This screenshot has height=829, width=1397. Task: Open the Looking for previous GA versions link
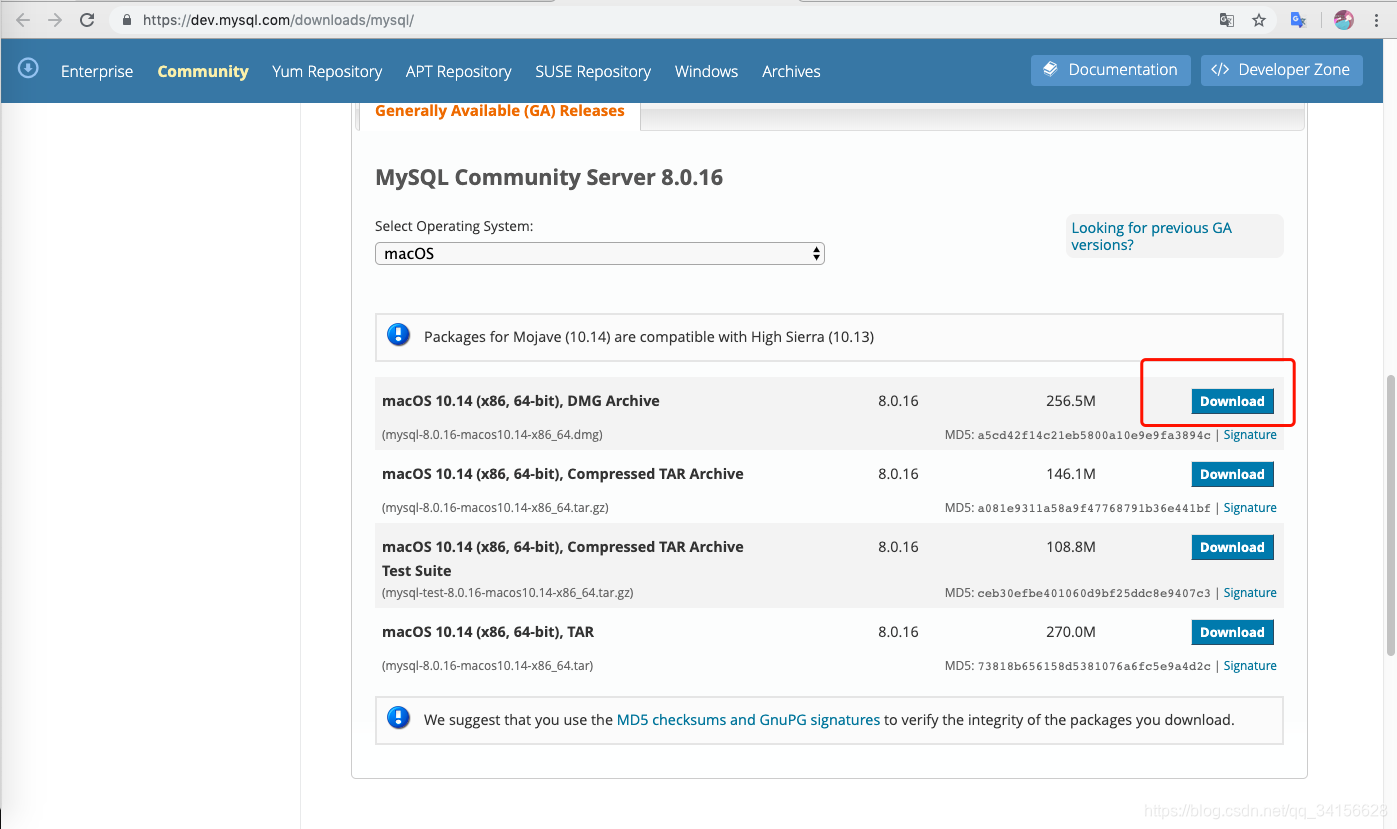pos(1151,236)
